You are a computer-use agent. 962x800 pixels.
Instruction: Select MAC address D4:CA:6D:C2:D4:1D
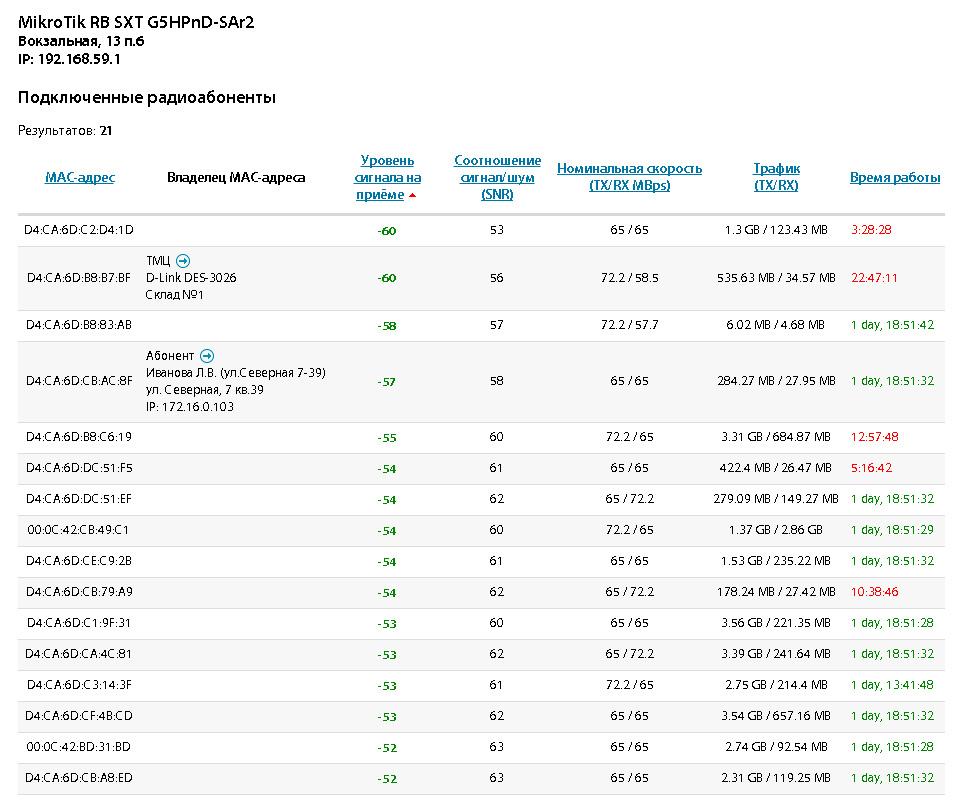[x=79, y=230]
